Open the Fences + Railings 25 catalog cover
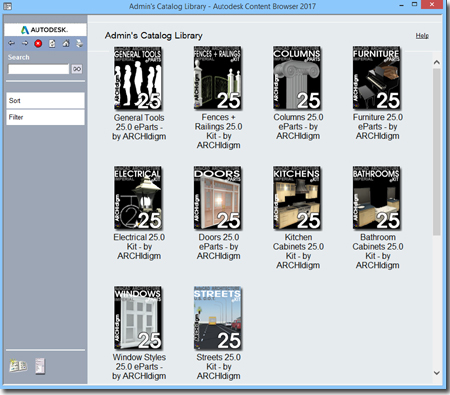The height and width of the screenshot is (395, 450). pos(218,78)
